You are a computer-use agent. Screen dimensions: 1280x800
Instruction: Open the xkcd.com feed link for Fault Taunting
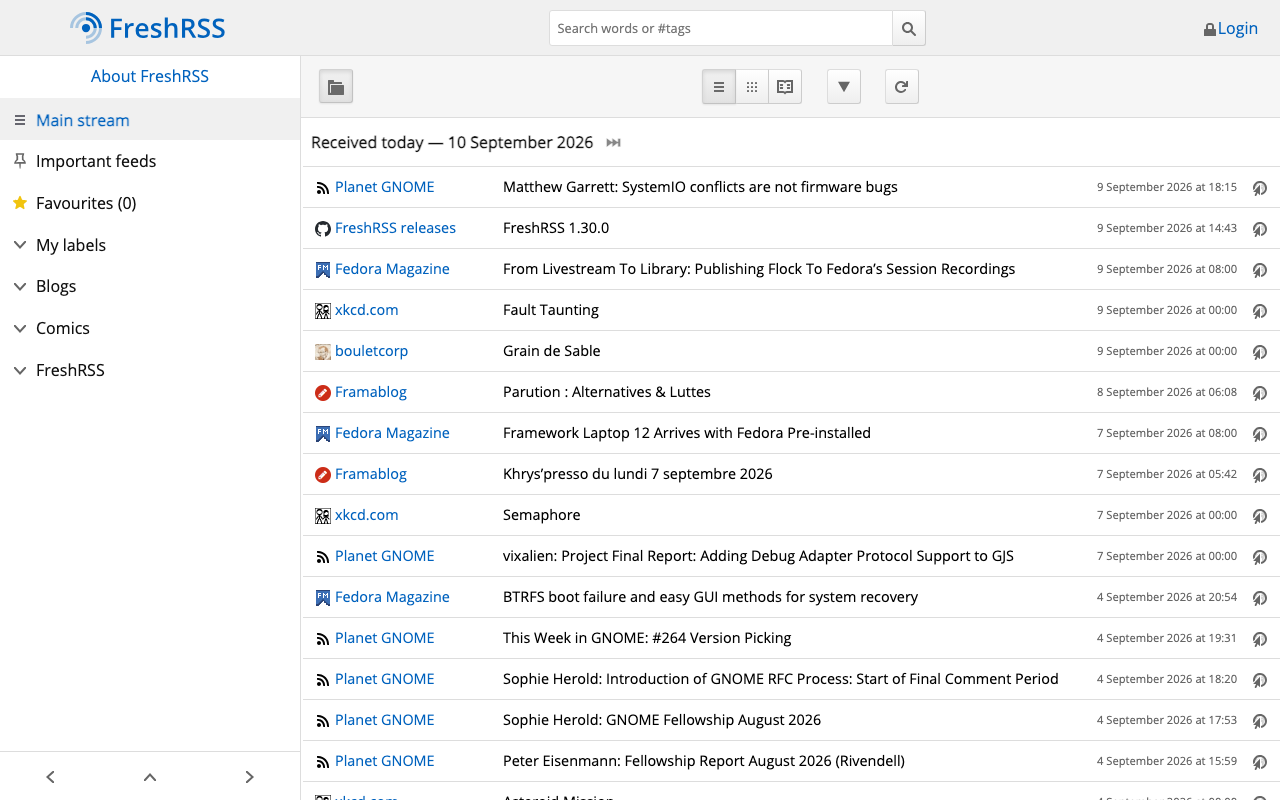tap(366, 310)
